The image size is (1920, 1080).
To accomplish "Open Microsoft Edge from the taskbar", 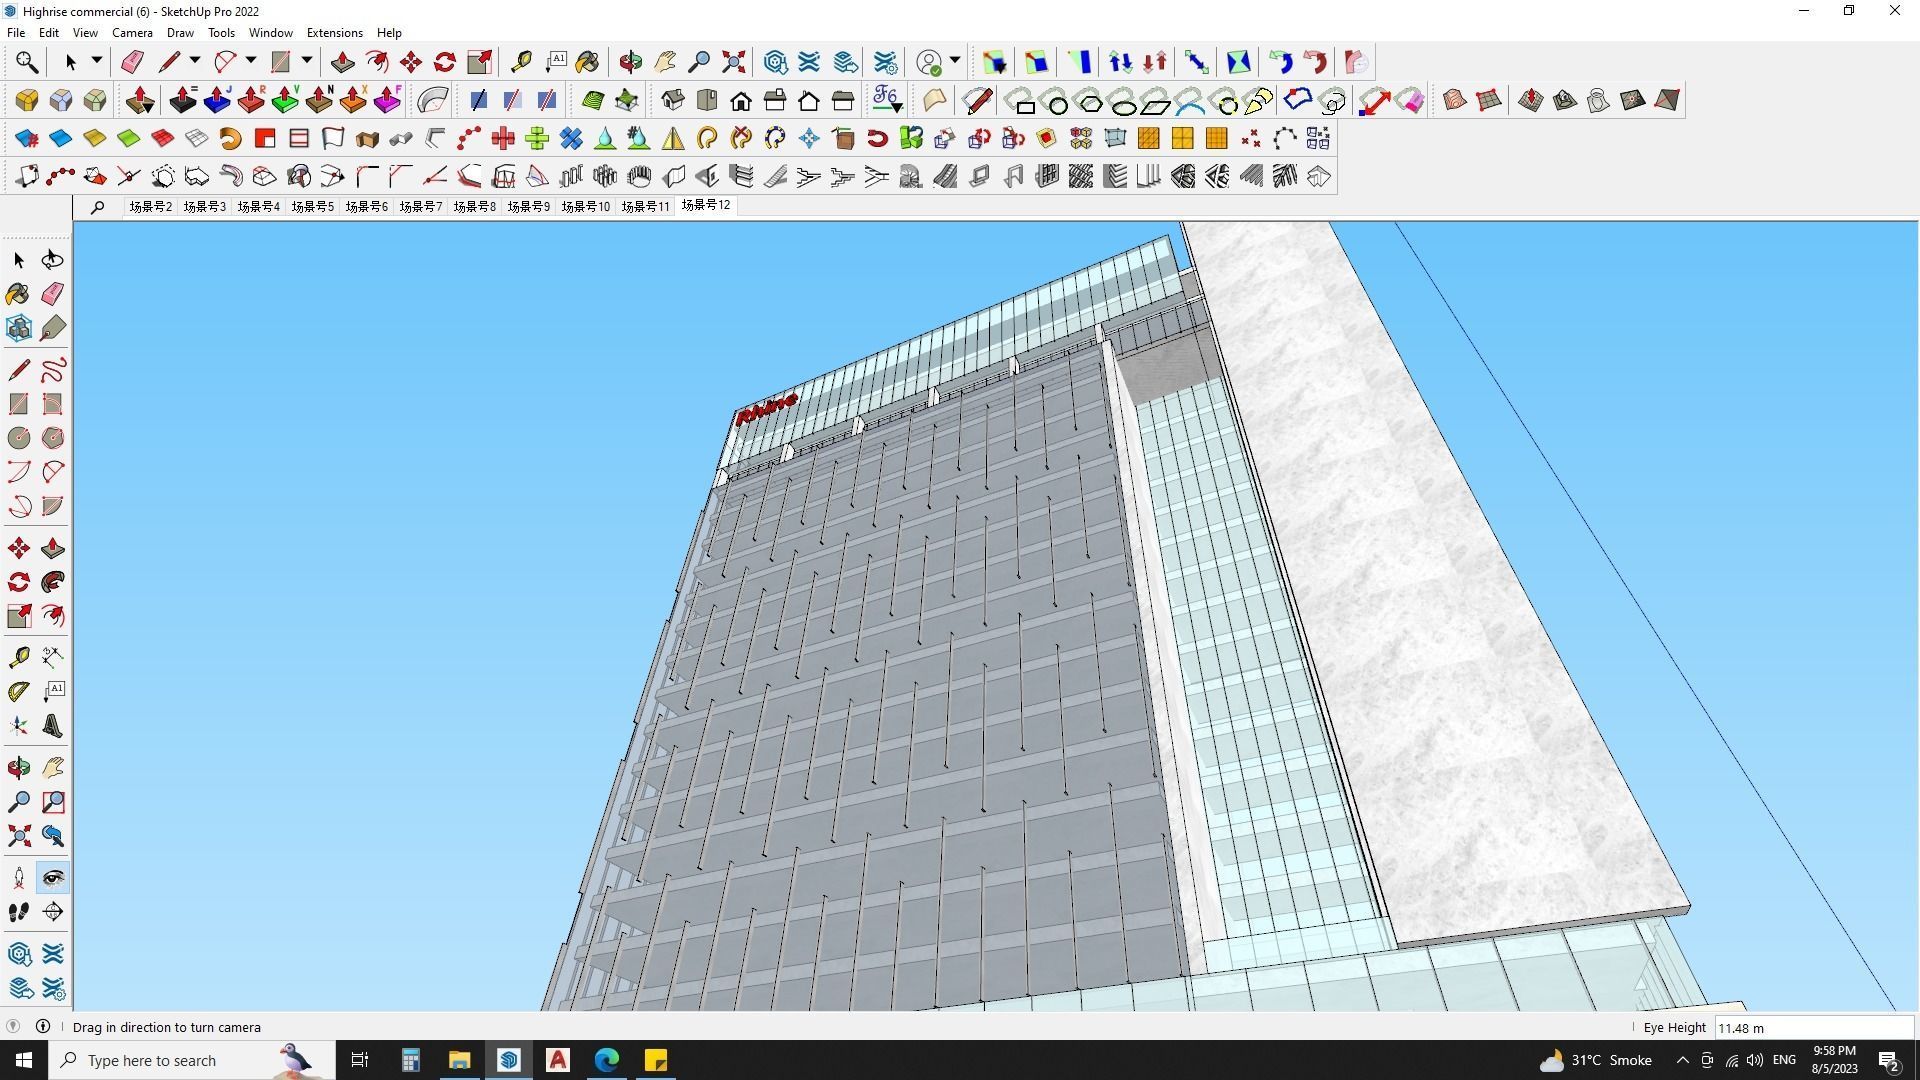I will click(x=607, y=1060).
